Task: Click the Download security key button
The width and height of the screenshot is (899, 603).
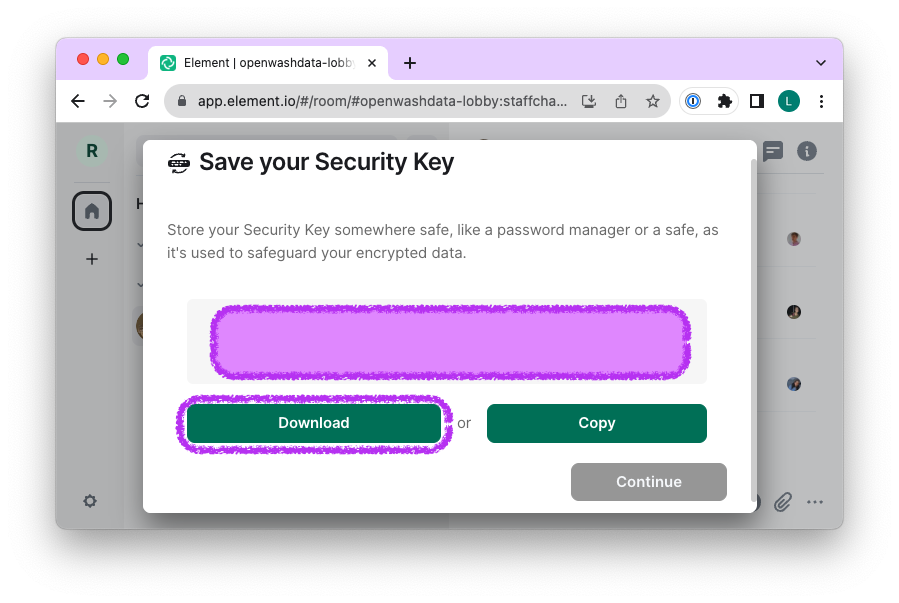Action: click(x=313, y=423)
